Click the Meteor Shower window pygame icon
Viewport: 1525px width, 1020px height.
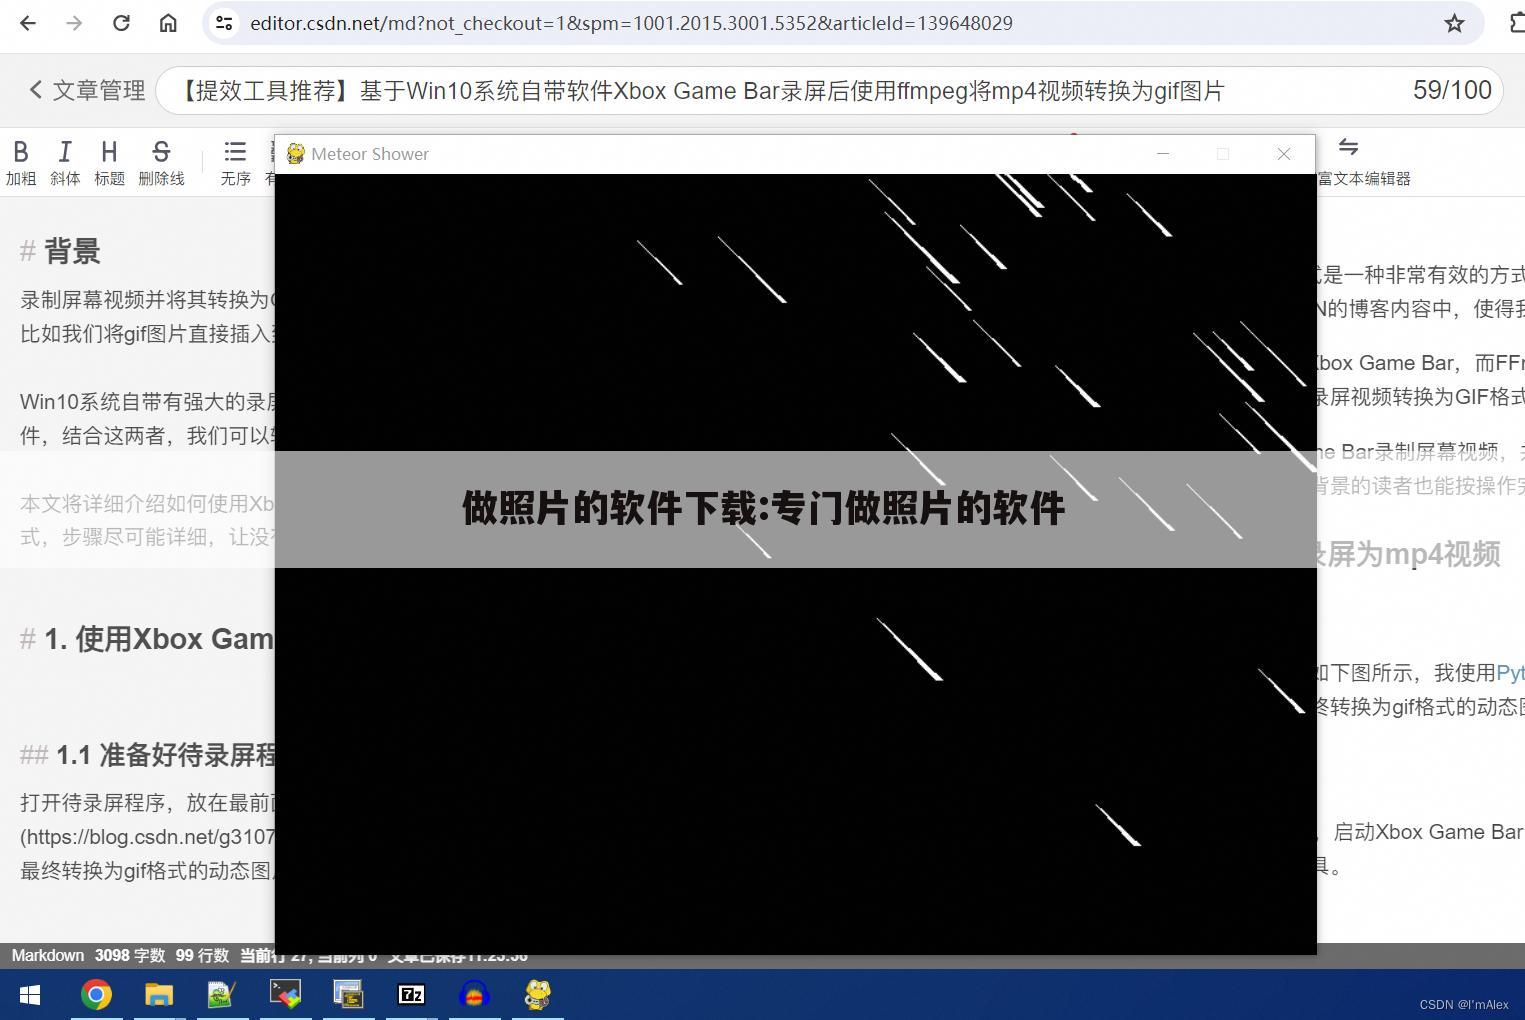pos(295,154)
